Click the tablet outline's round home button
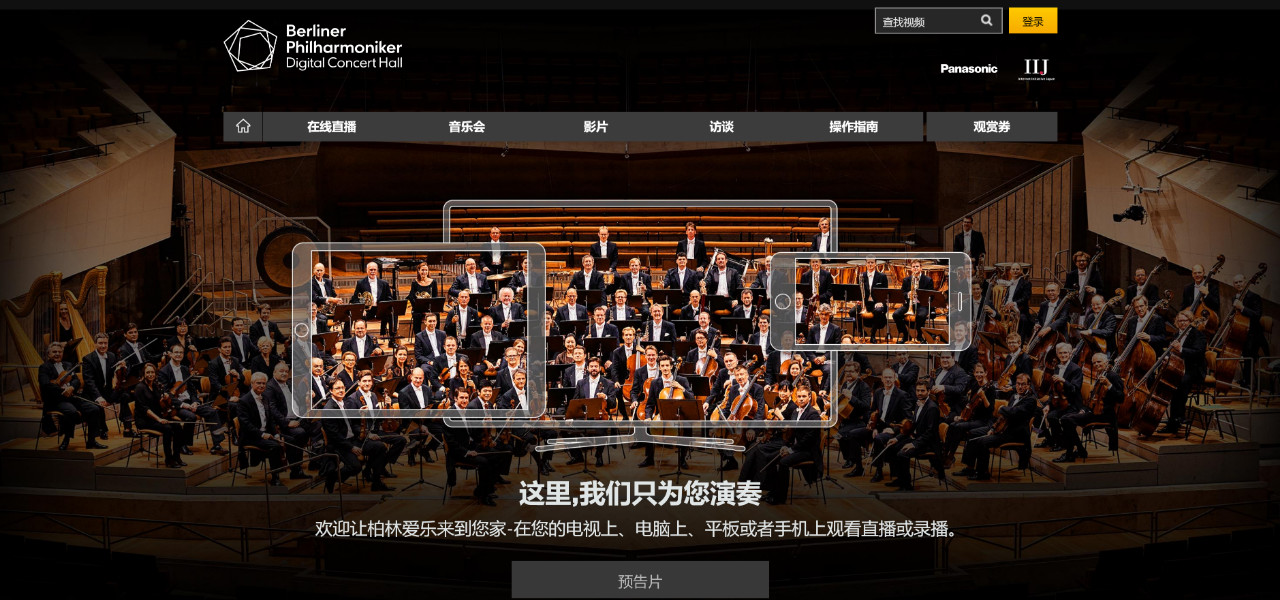 302,329
